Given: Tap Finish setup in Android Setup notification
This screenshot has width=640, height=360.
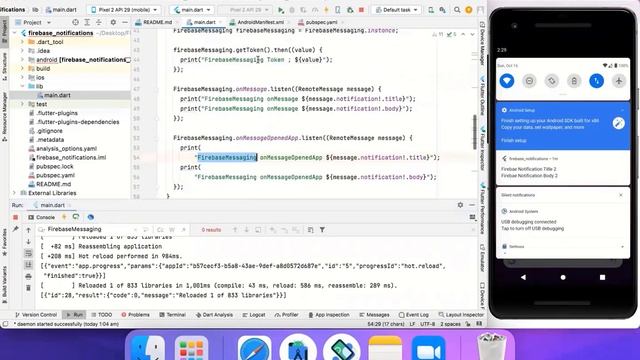Looking at the screenshot, I should pyautogui.click(x=513, y=140).
